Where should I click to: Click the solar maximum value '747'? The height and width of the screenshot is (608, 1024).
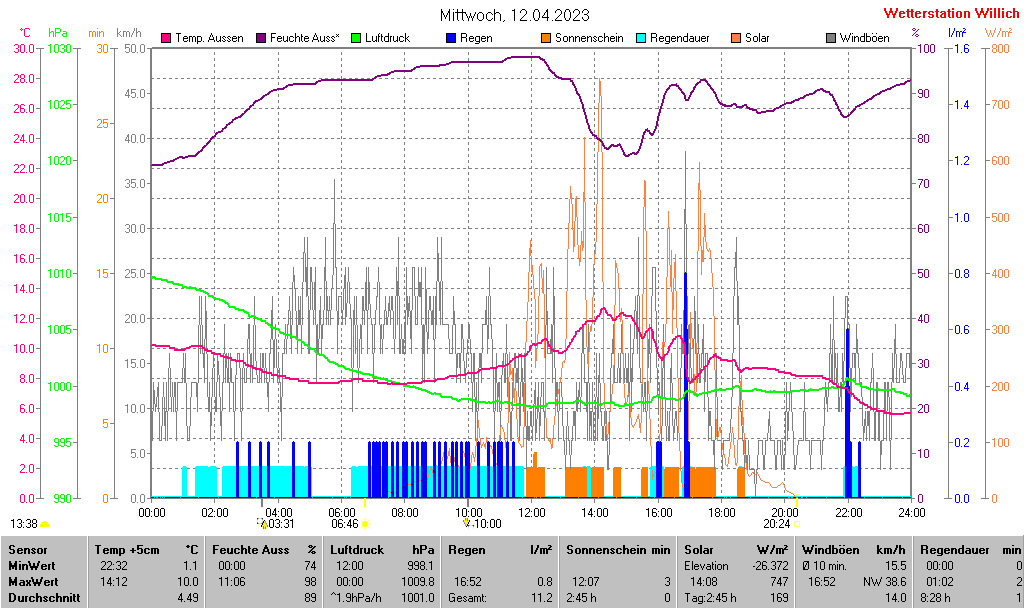pyautogui.click(x=779, y=581)
